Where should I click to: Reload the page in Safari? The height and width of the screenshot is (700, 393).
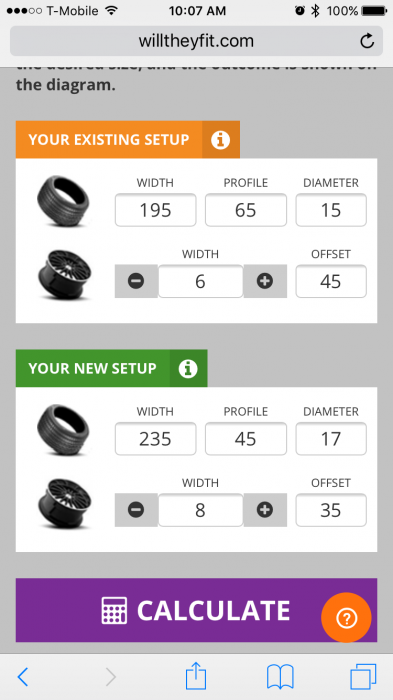click(x=367, y=41)
